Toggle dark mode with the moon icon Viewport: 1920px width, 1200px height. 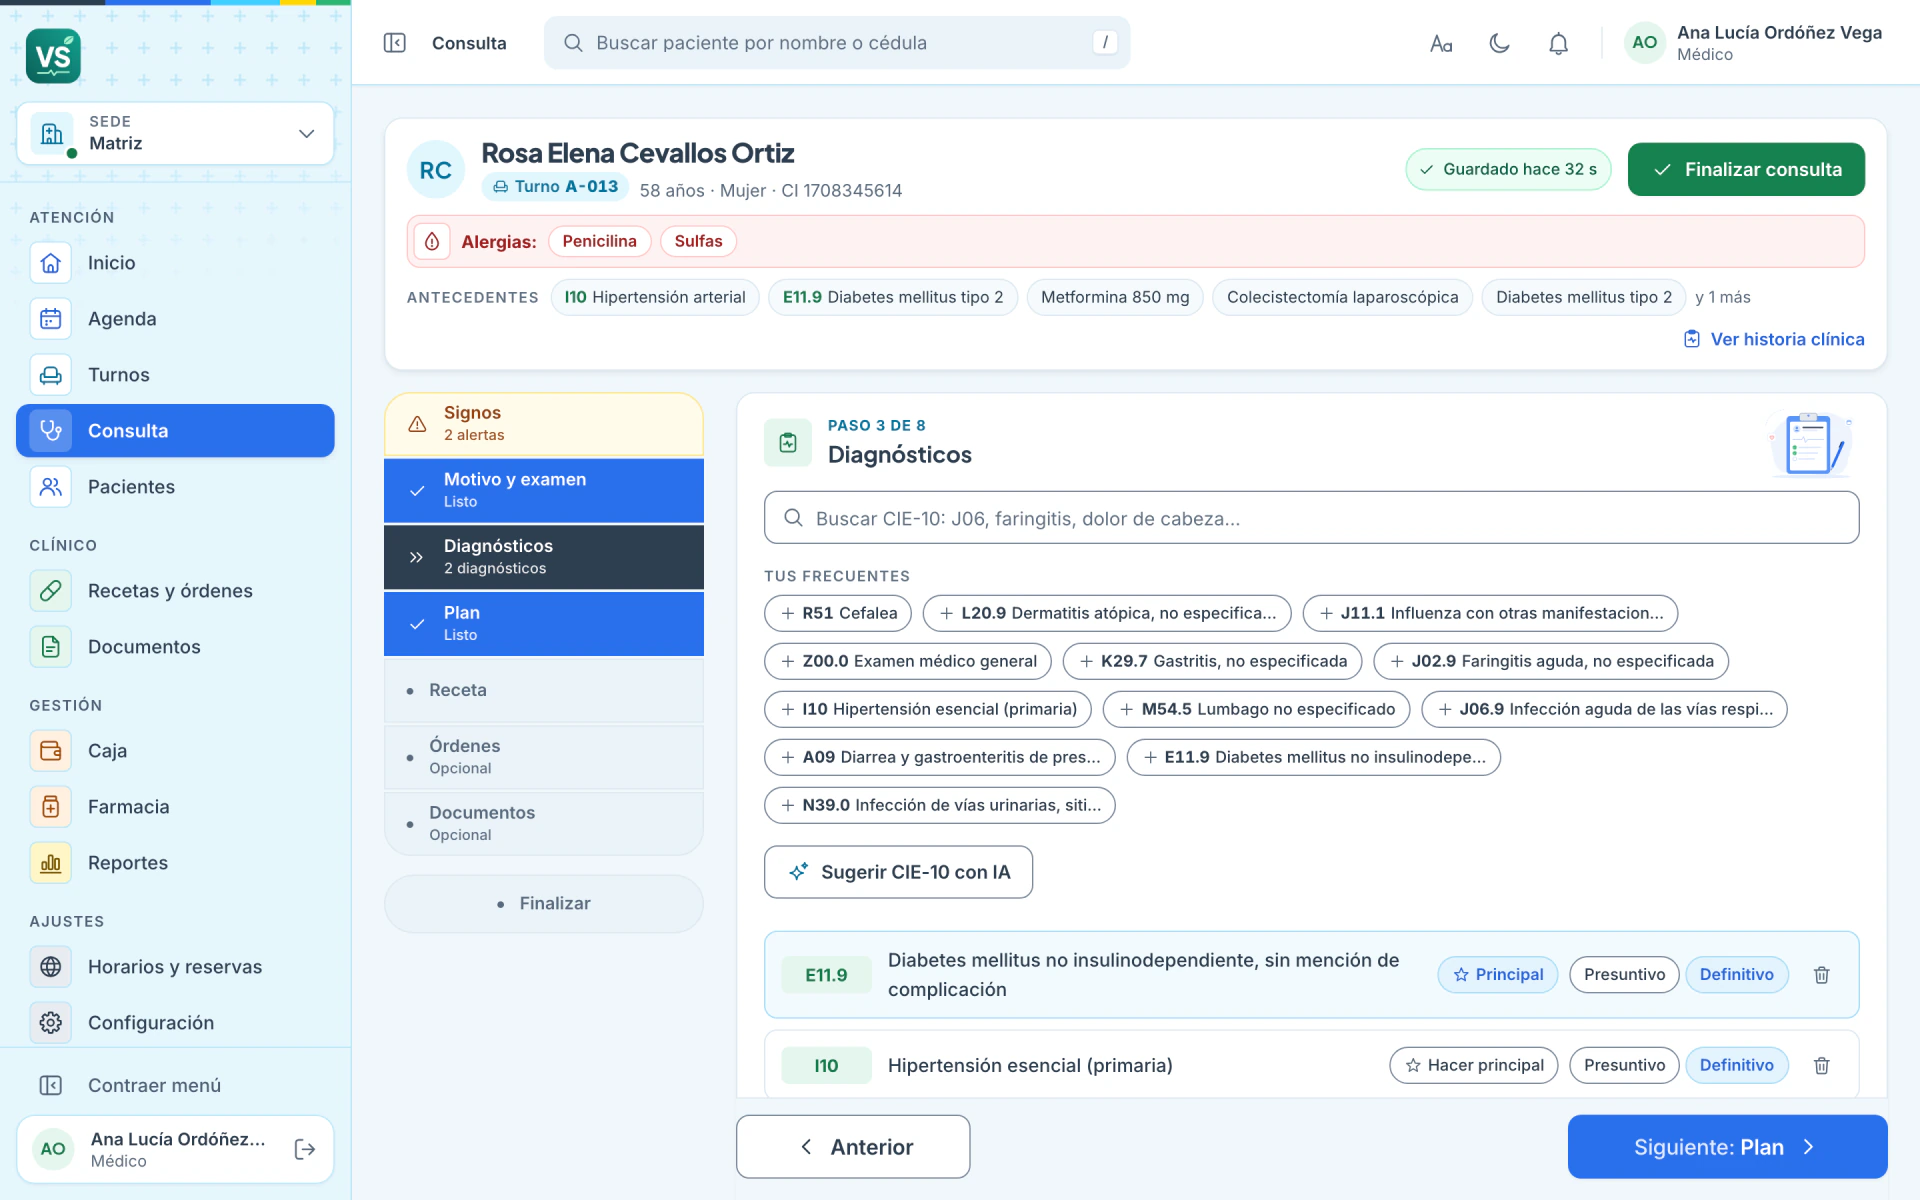click(x=1499, y=43)
